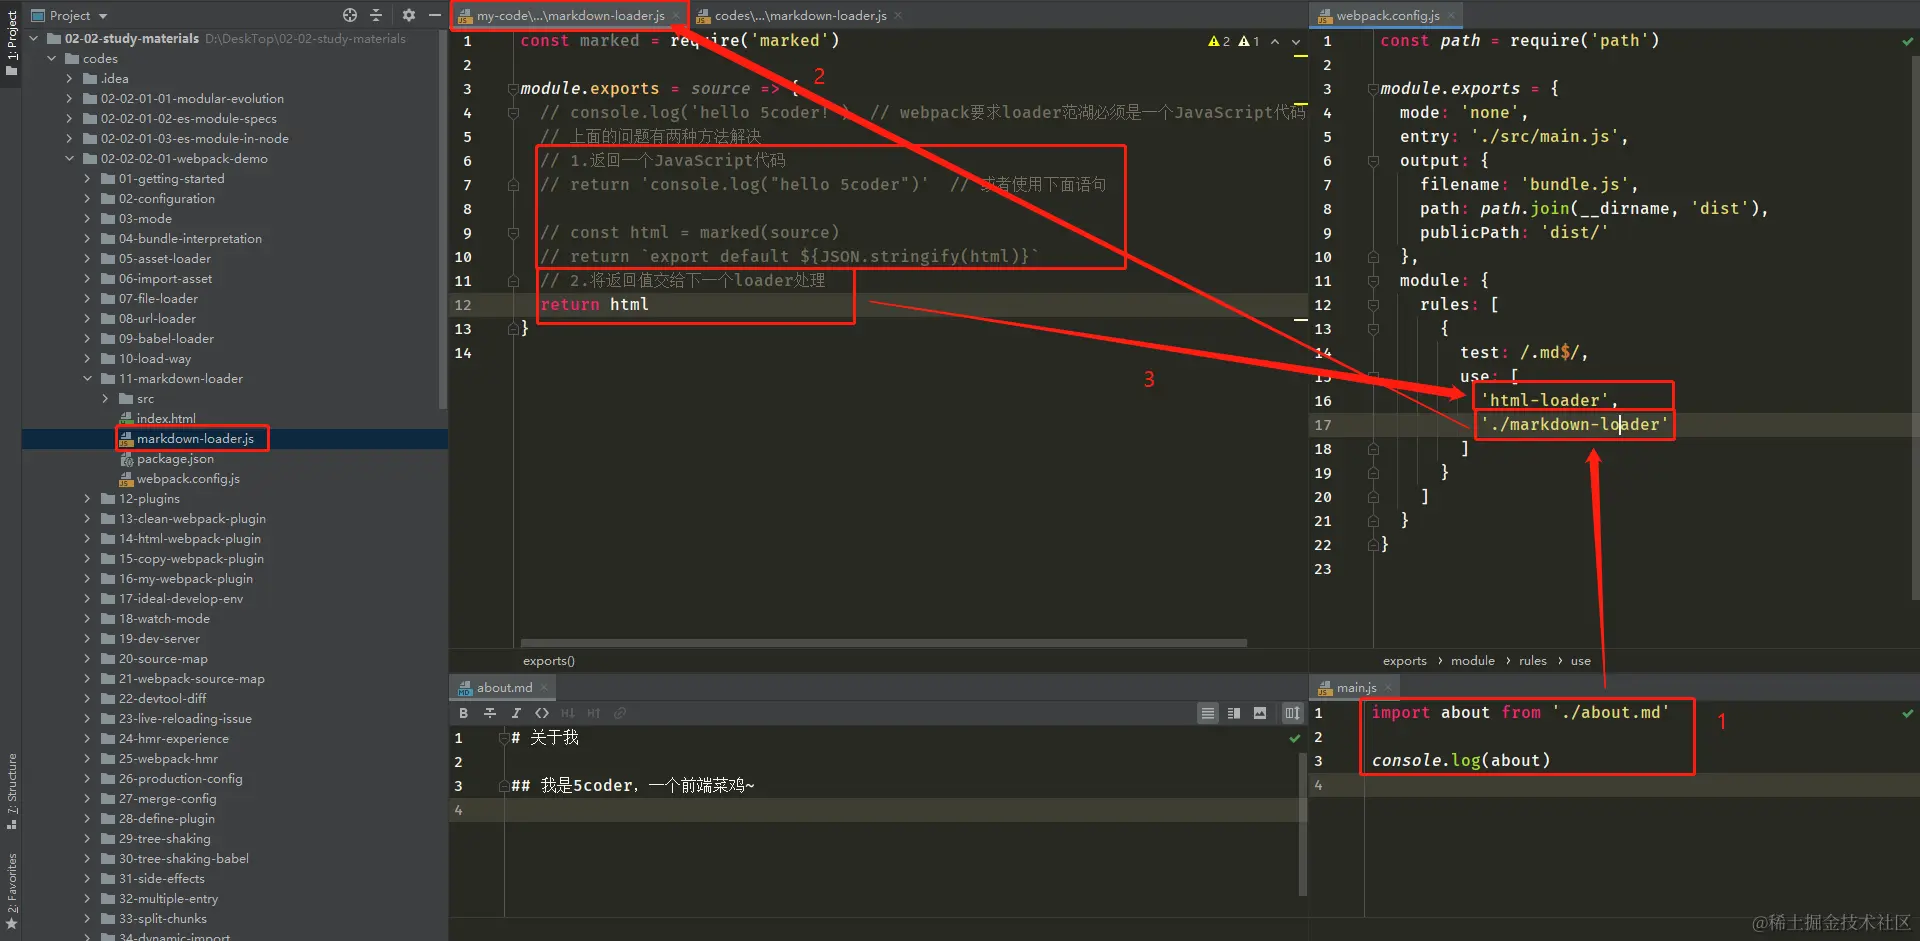Image resolution: width=1920 pixels, height=941 pixels.
Task: Select 09-babel-loader folder in tree
Action: click(x=166, y=339)
